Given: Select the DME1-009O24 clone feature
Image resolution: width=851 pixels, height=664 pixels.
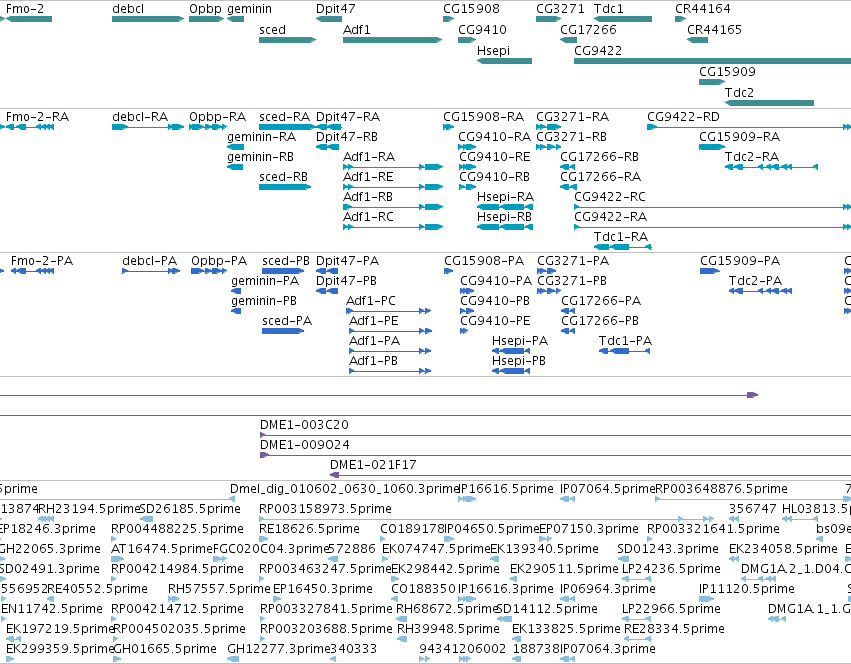Looking at the screenshot, I should (555, 455).
